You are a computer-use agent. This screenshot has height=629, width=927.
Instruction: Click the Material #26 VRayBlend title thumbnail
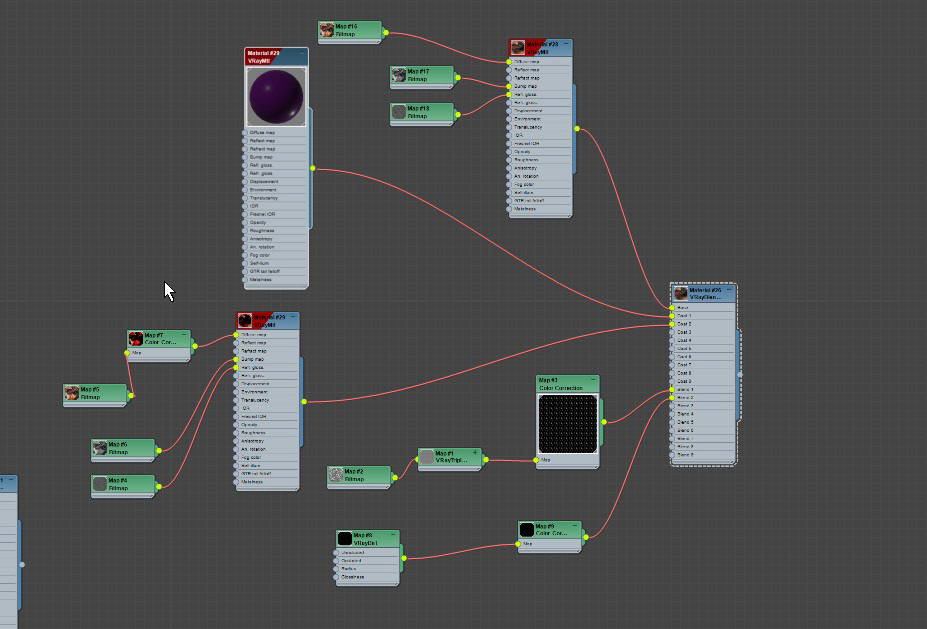click(x=681, y=293)
